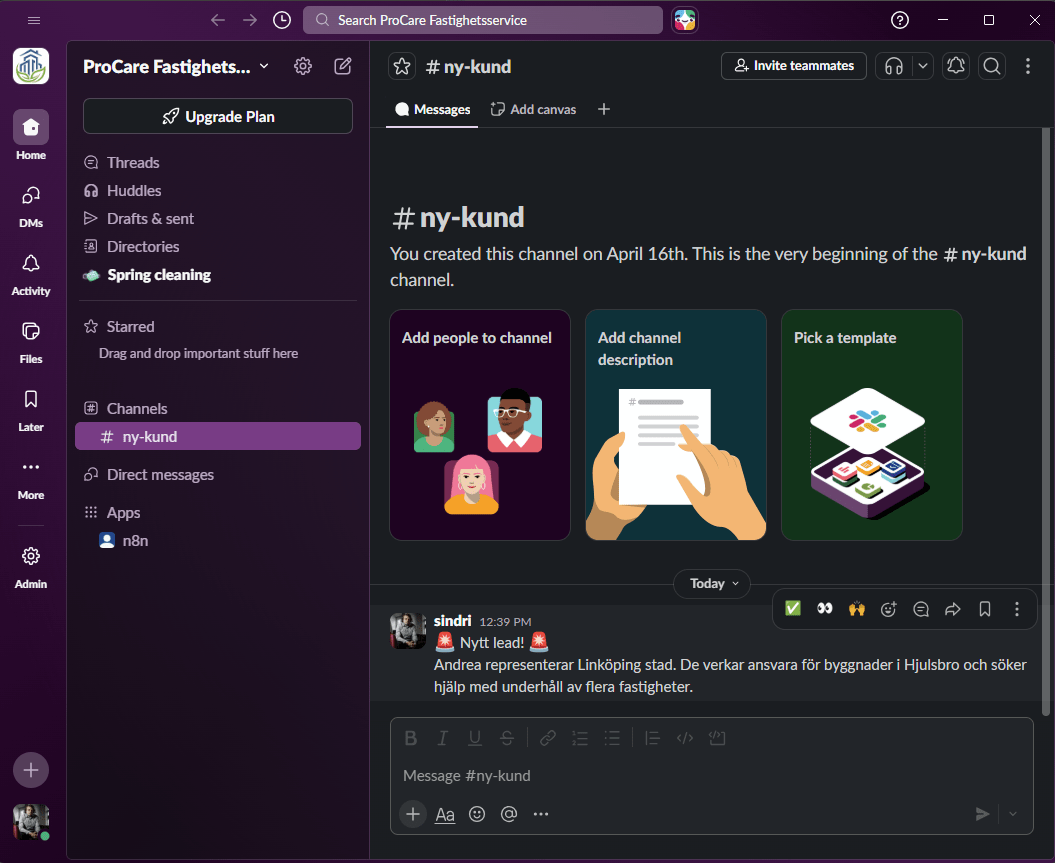Image resolution: width=1055 pixels, height=863 pixels.
Task: Open emoji picker in composer
Action: [x=477, y=814]
